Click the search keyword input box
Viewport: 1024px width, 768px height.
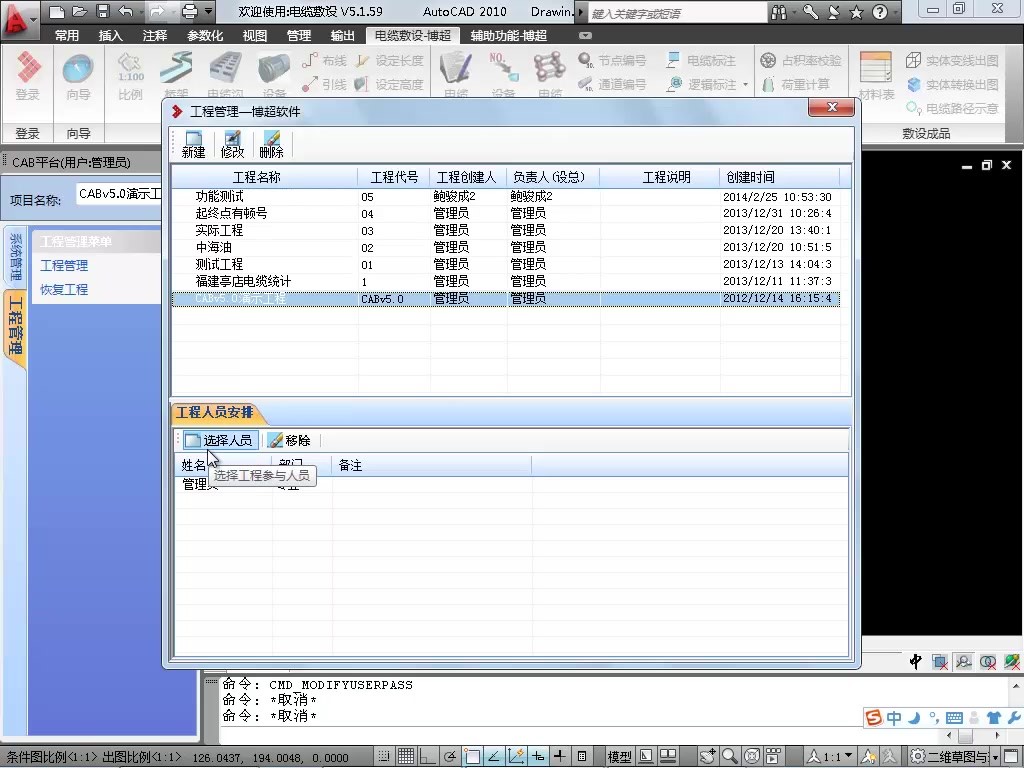[x=677, y=13]
